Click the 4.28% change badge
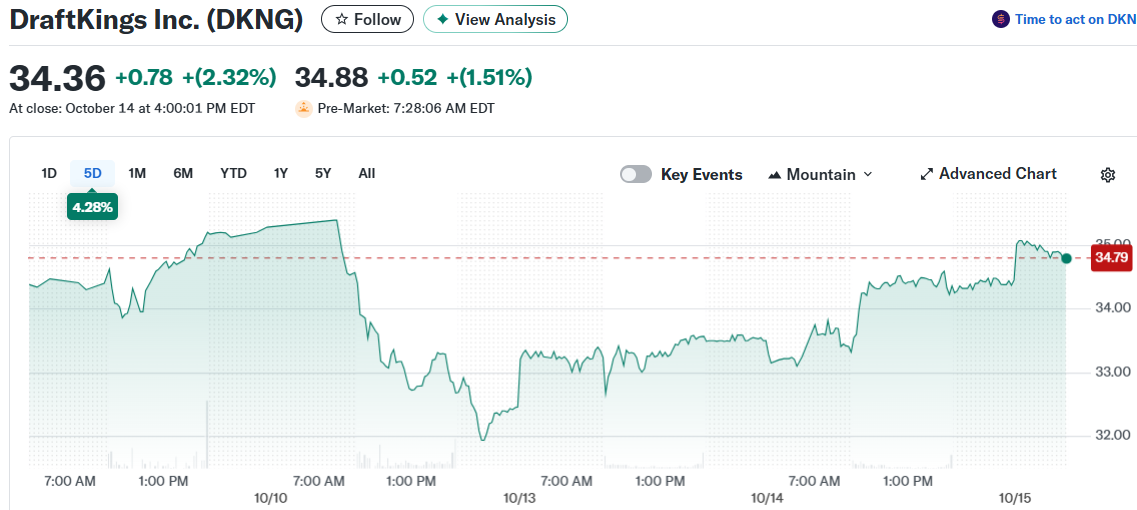The width and height of the screenshot is (1137, 510). pyautogui.click(x=92, y=207)
